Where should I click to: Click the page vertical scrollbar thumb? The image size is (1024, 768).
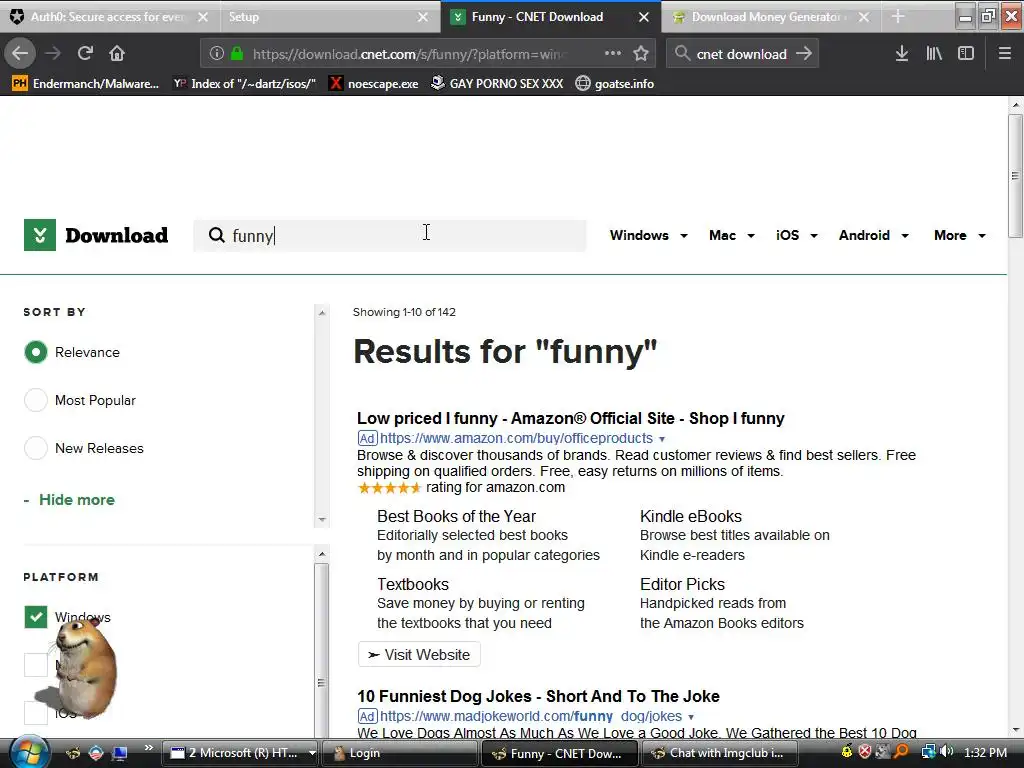click(1015, 176)
